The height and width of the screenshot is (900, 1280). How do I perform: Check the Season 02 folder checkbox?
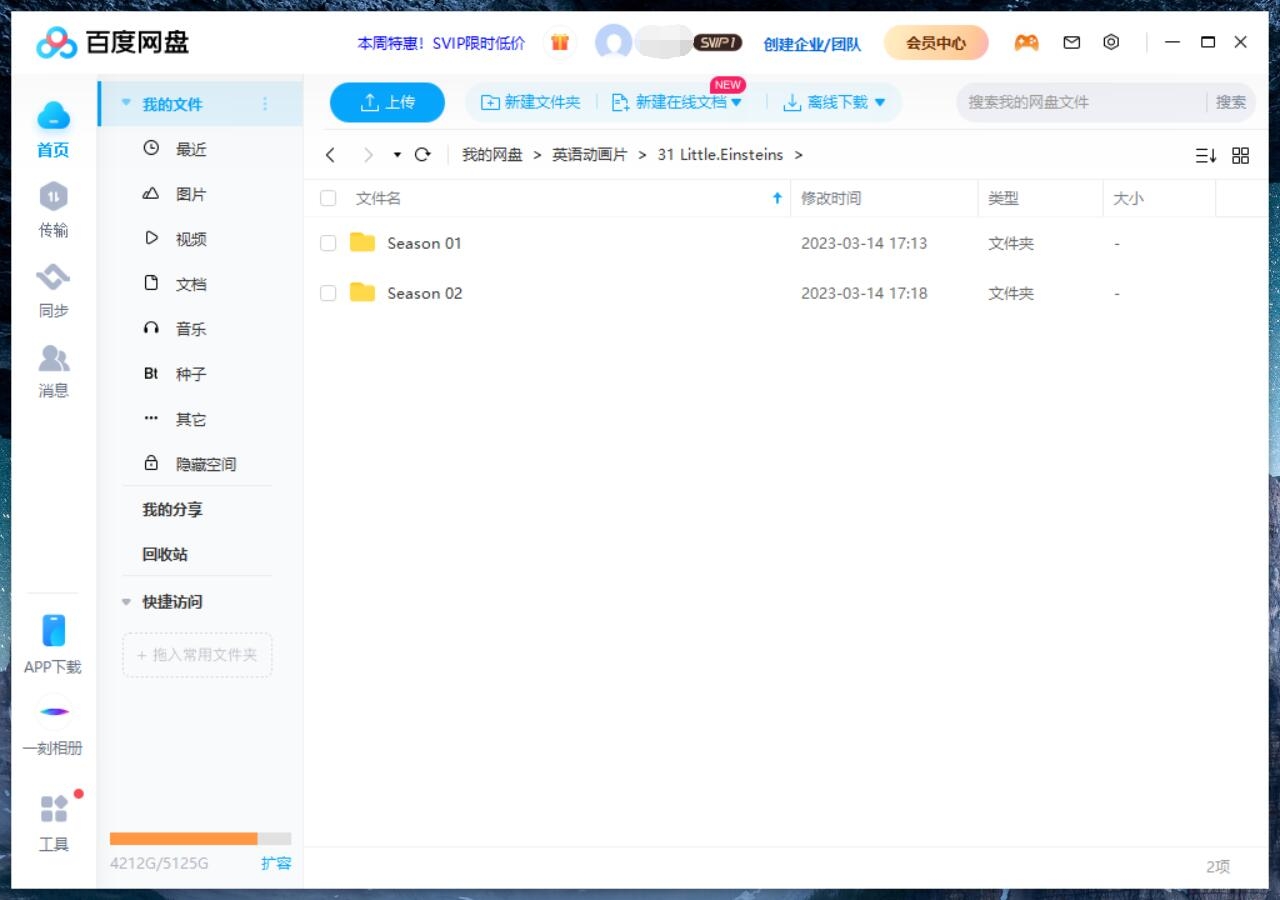328,293
